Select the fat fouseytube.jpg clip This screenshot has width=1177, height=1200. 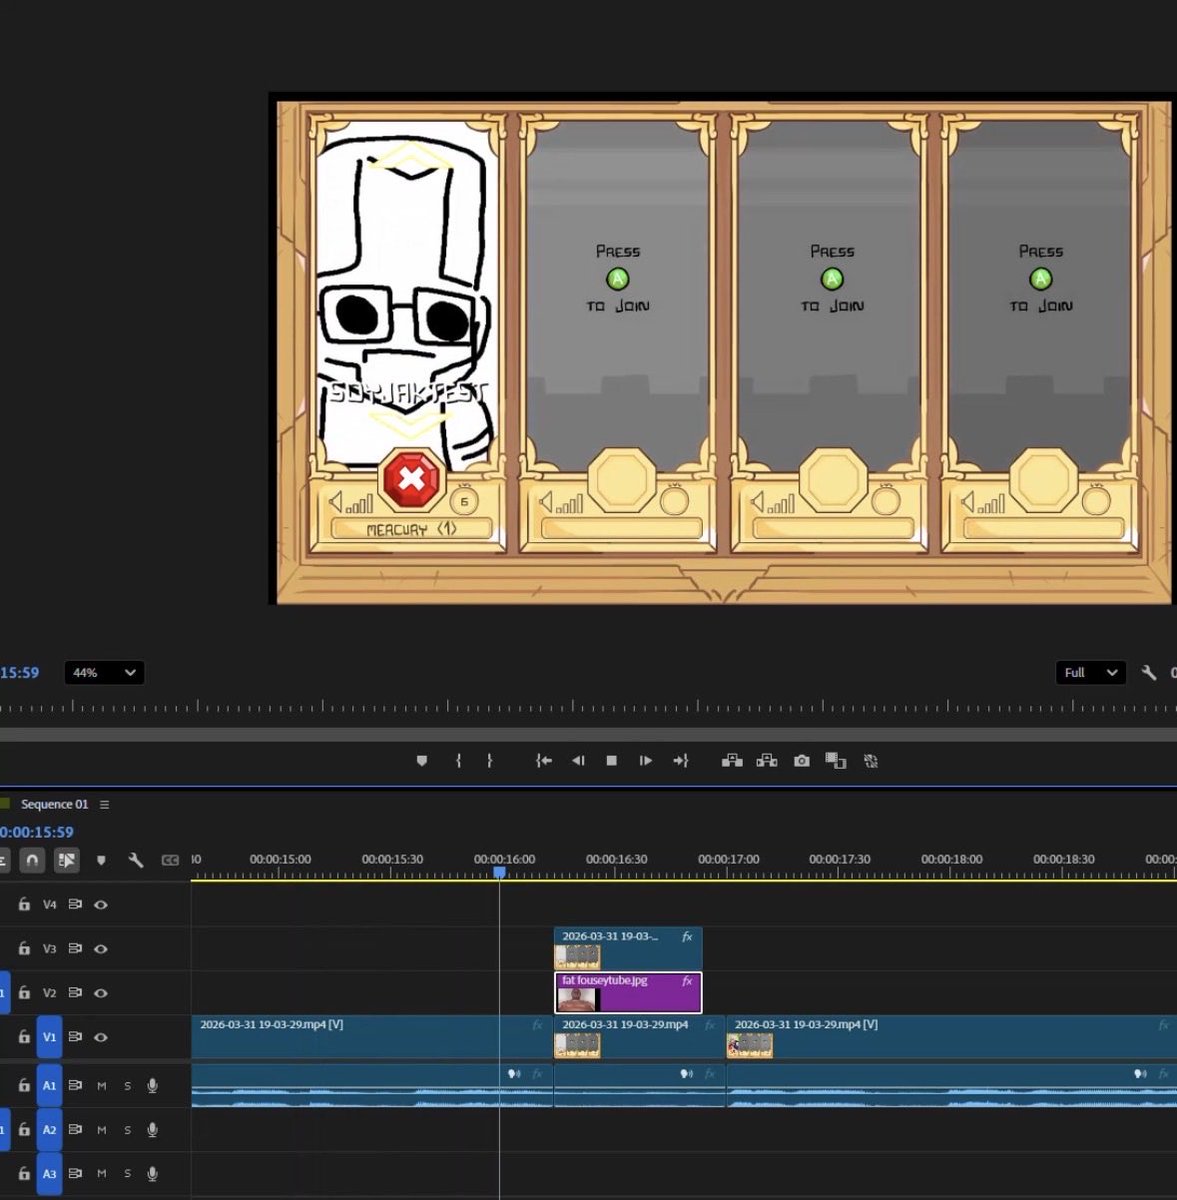(x=628, y=993)
